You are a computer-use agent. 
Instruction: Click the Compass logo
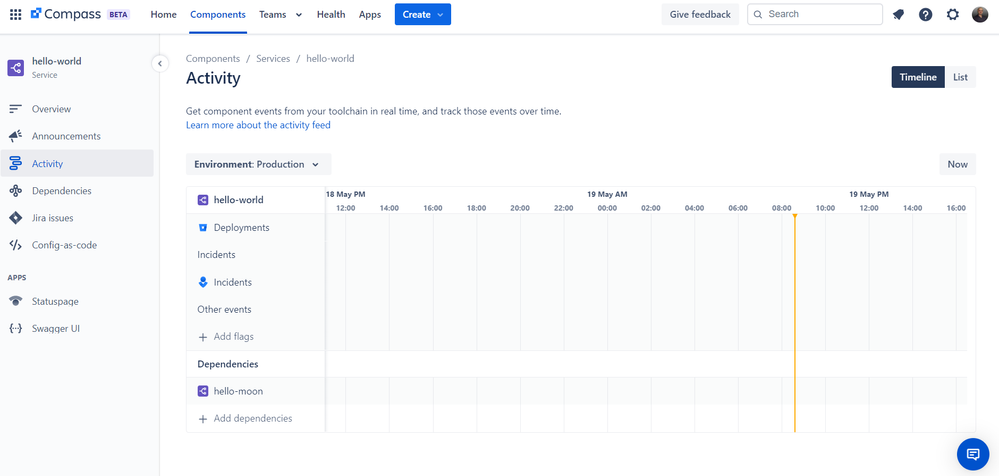66,14
